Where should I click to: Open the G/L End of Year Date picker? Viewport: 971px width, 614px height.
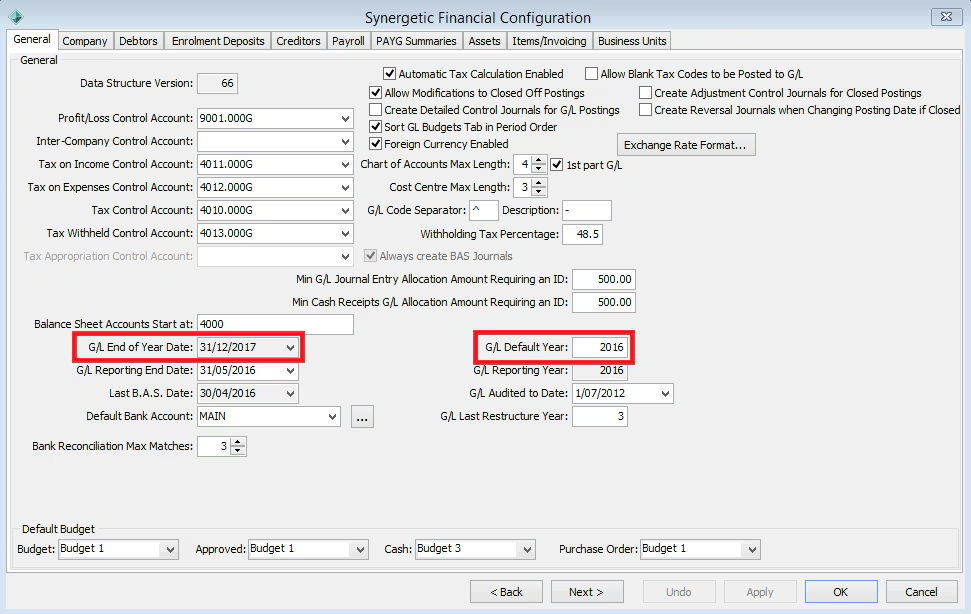tap(290, 347)
